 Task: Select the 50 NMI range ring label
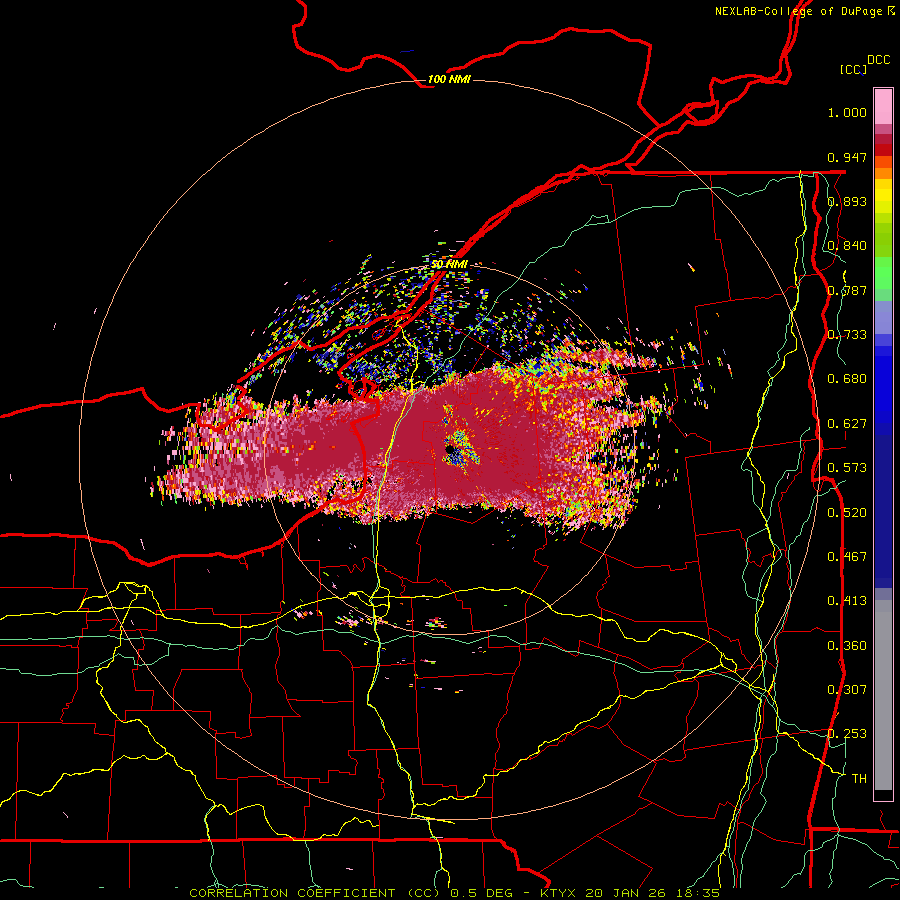coord(449,265)
